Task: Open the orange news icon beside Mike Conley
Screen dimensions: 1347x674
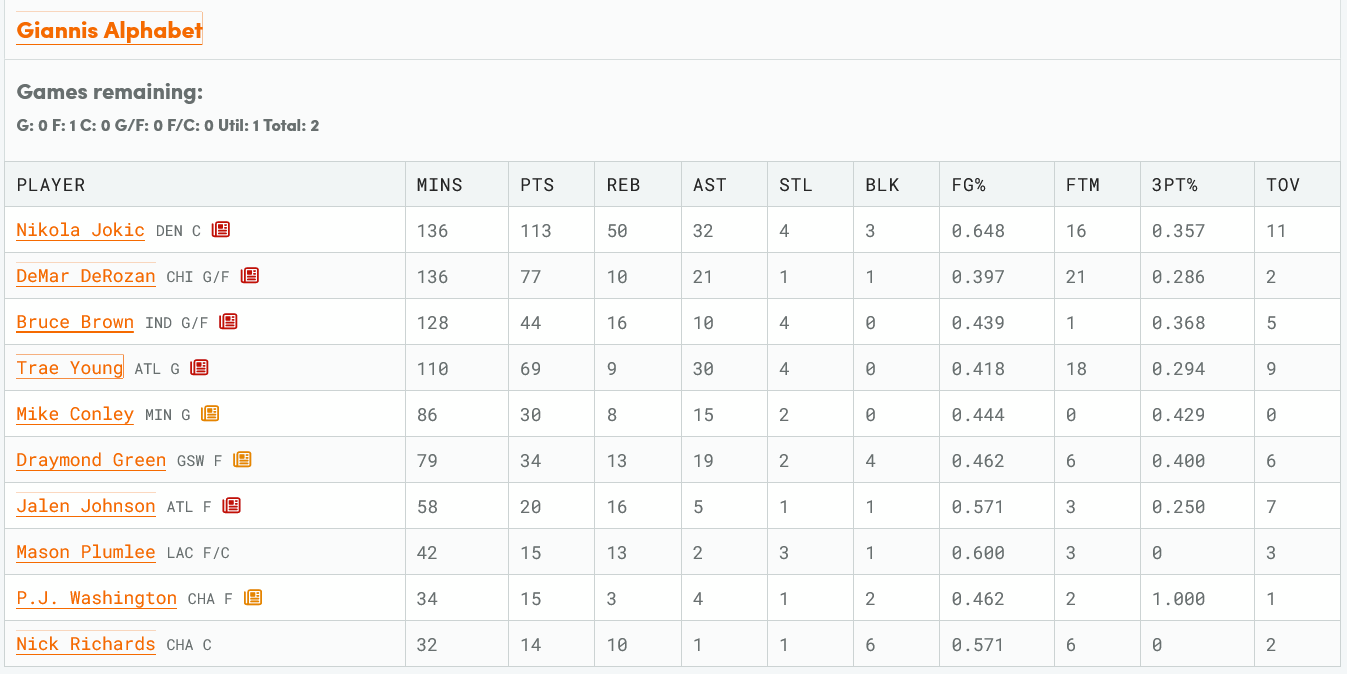Action: tap(210, 414)
